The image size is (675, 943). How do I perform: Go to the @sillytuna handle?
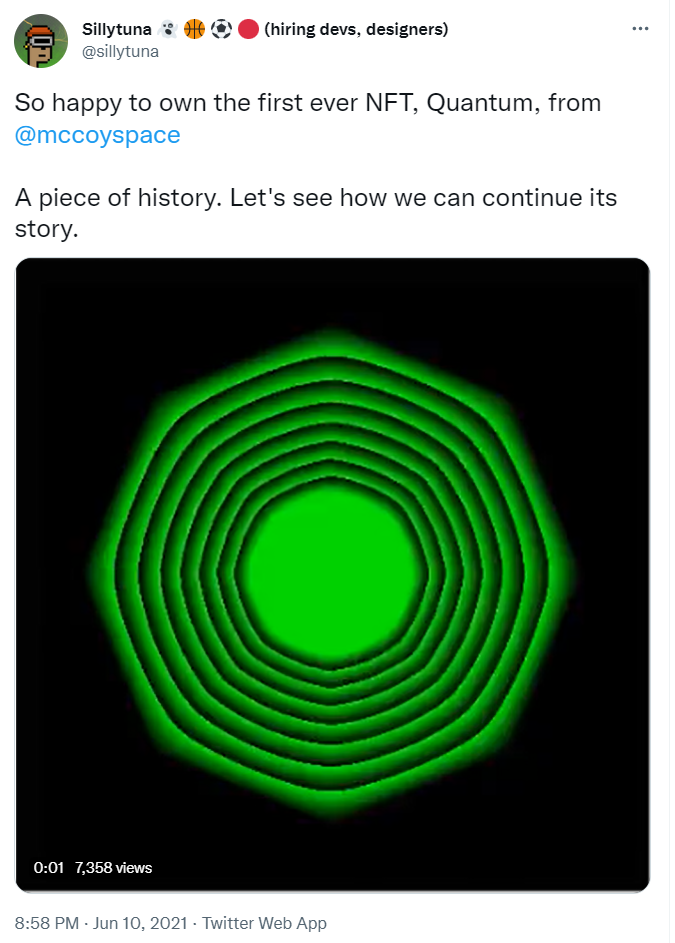coord(120,50)
